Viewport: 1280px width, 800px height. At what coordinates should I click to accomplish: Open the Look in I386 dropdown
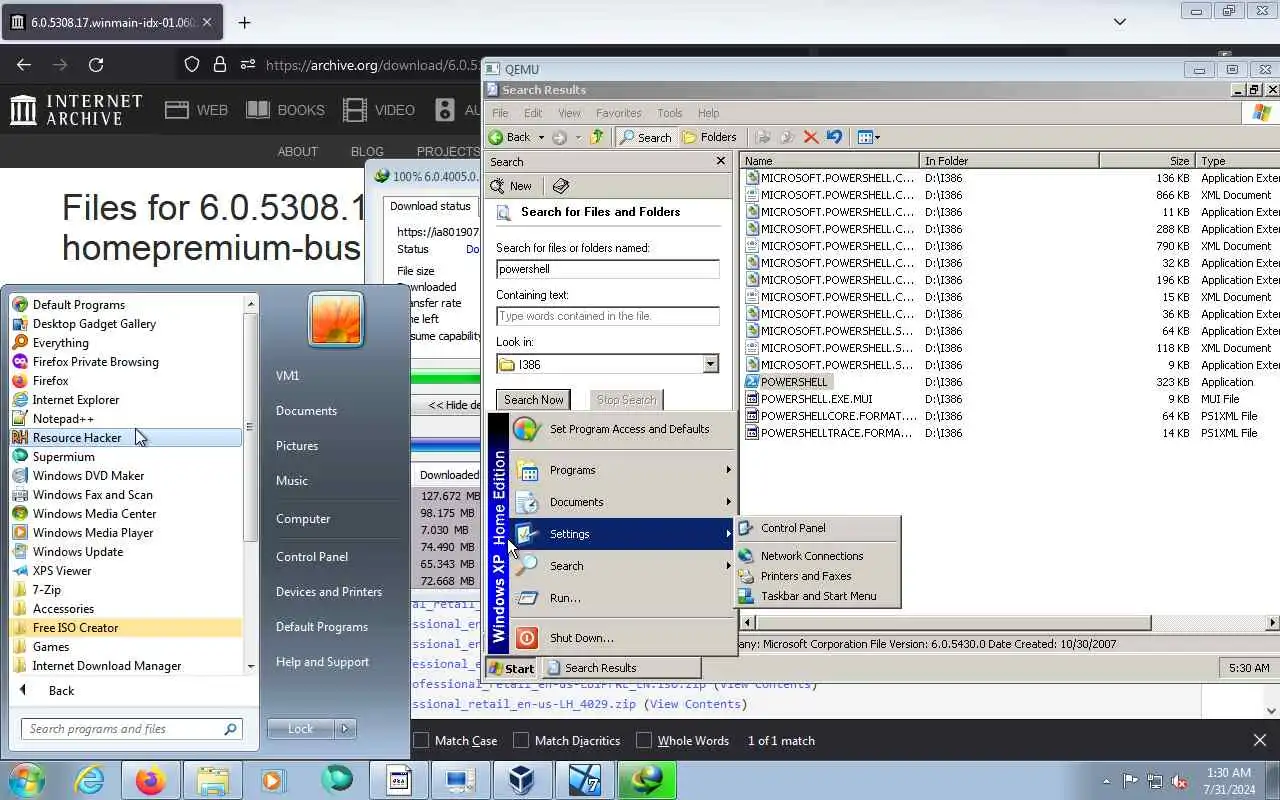tap(710, 364)
